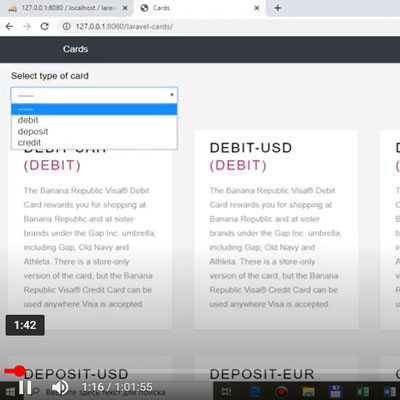Open the red record app in the taskbar

[x=282, y=391]
